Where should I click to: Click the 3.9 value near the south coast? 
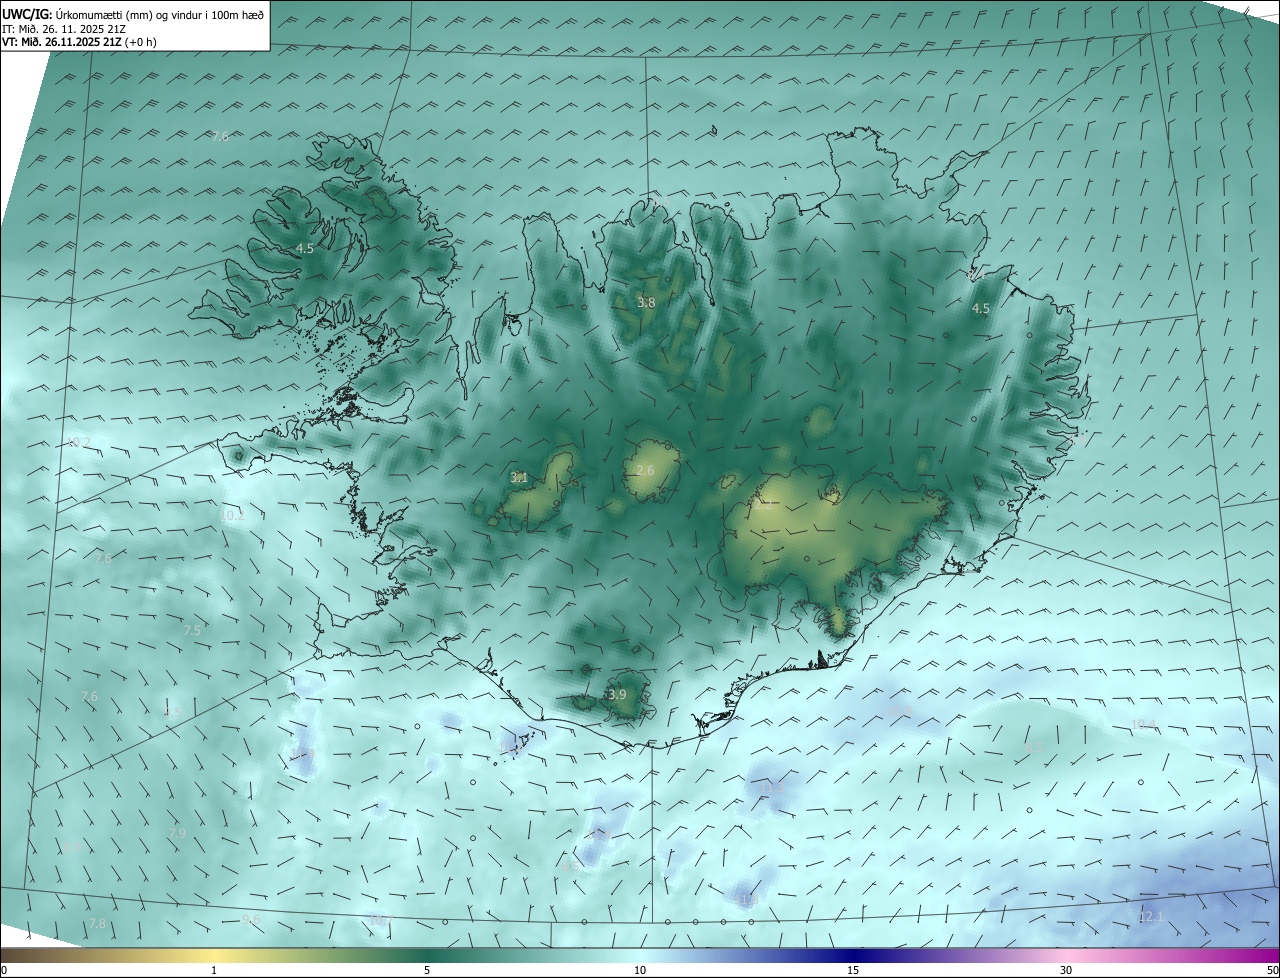tap(617, 694)
